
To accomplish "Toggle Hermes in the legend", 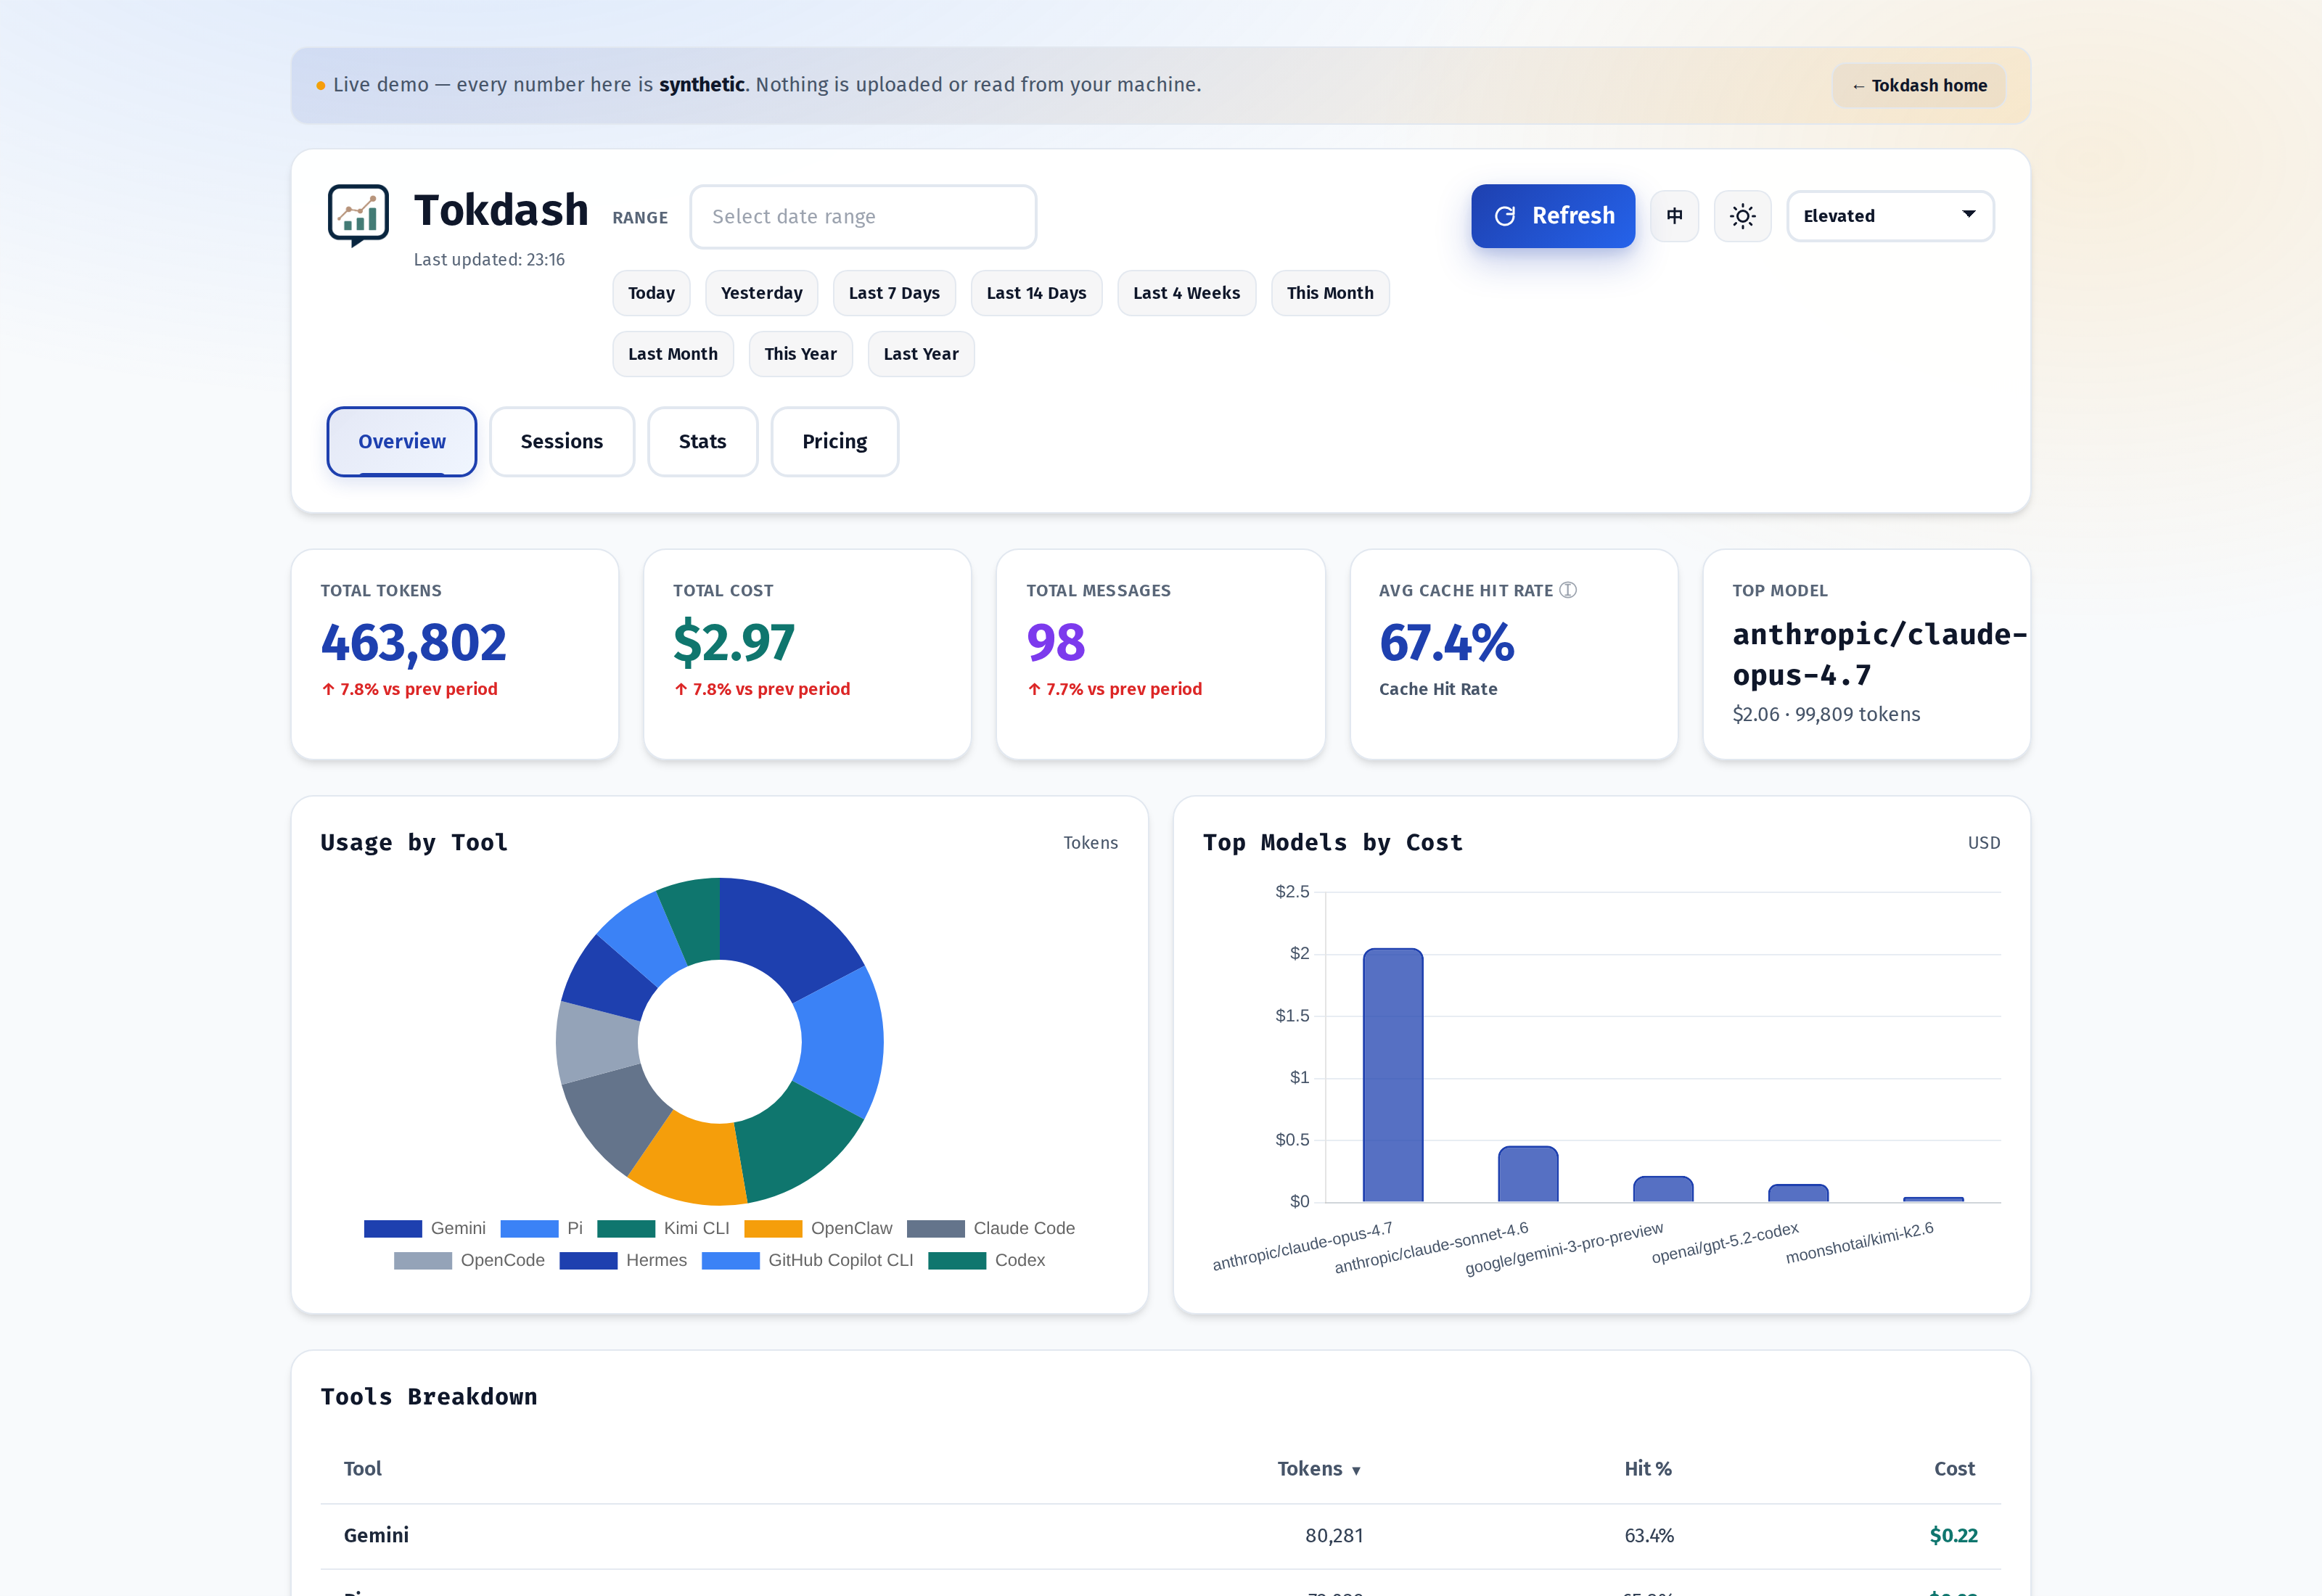I will pyautogui.click(x=623, y=1260).
